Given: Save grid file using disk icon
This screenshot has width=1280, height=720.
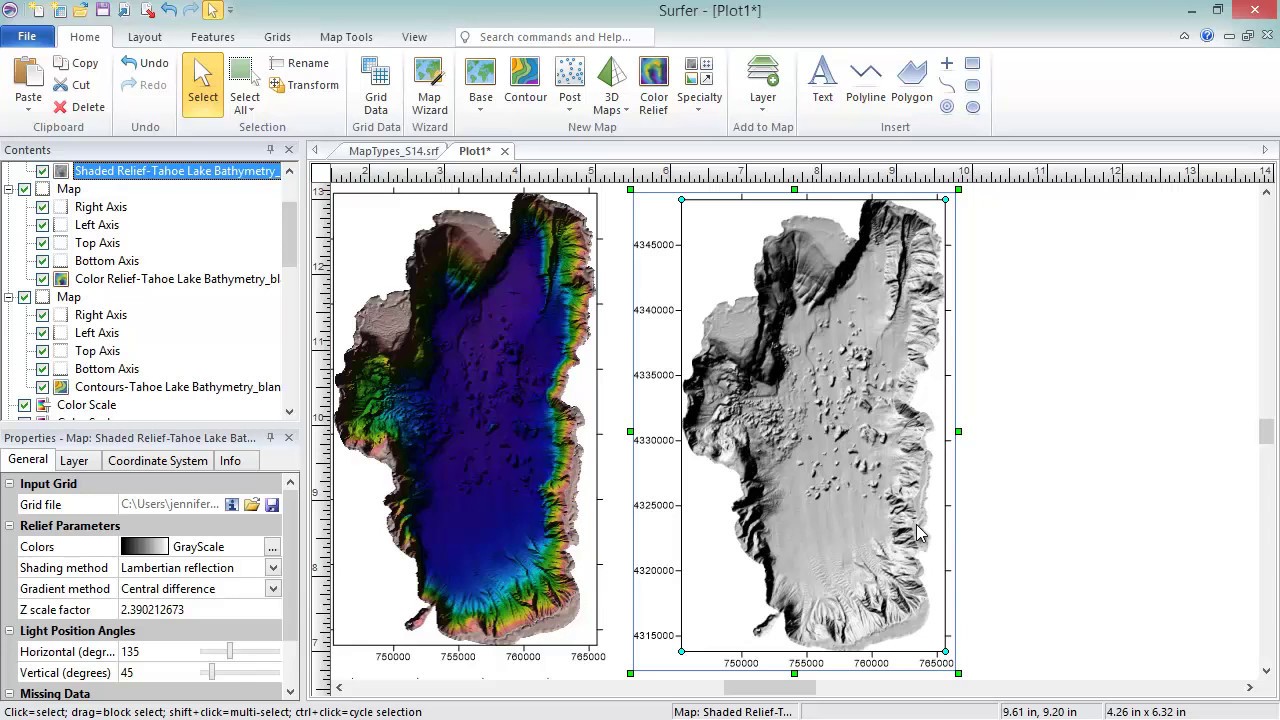Looking at the screenshot, I should [272, 505].
